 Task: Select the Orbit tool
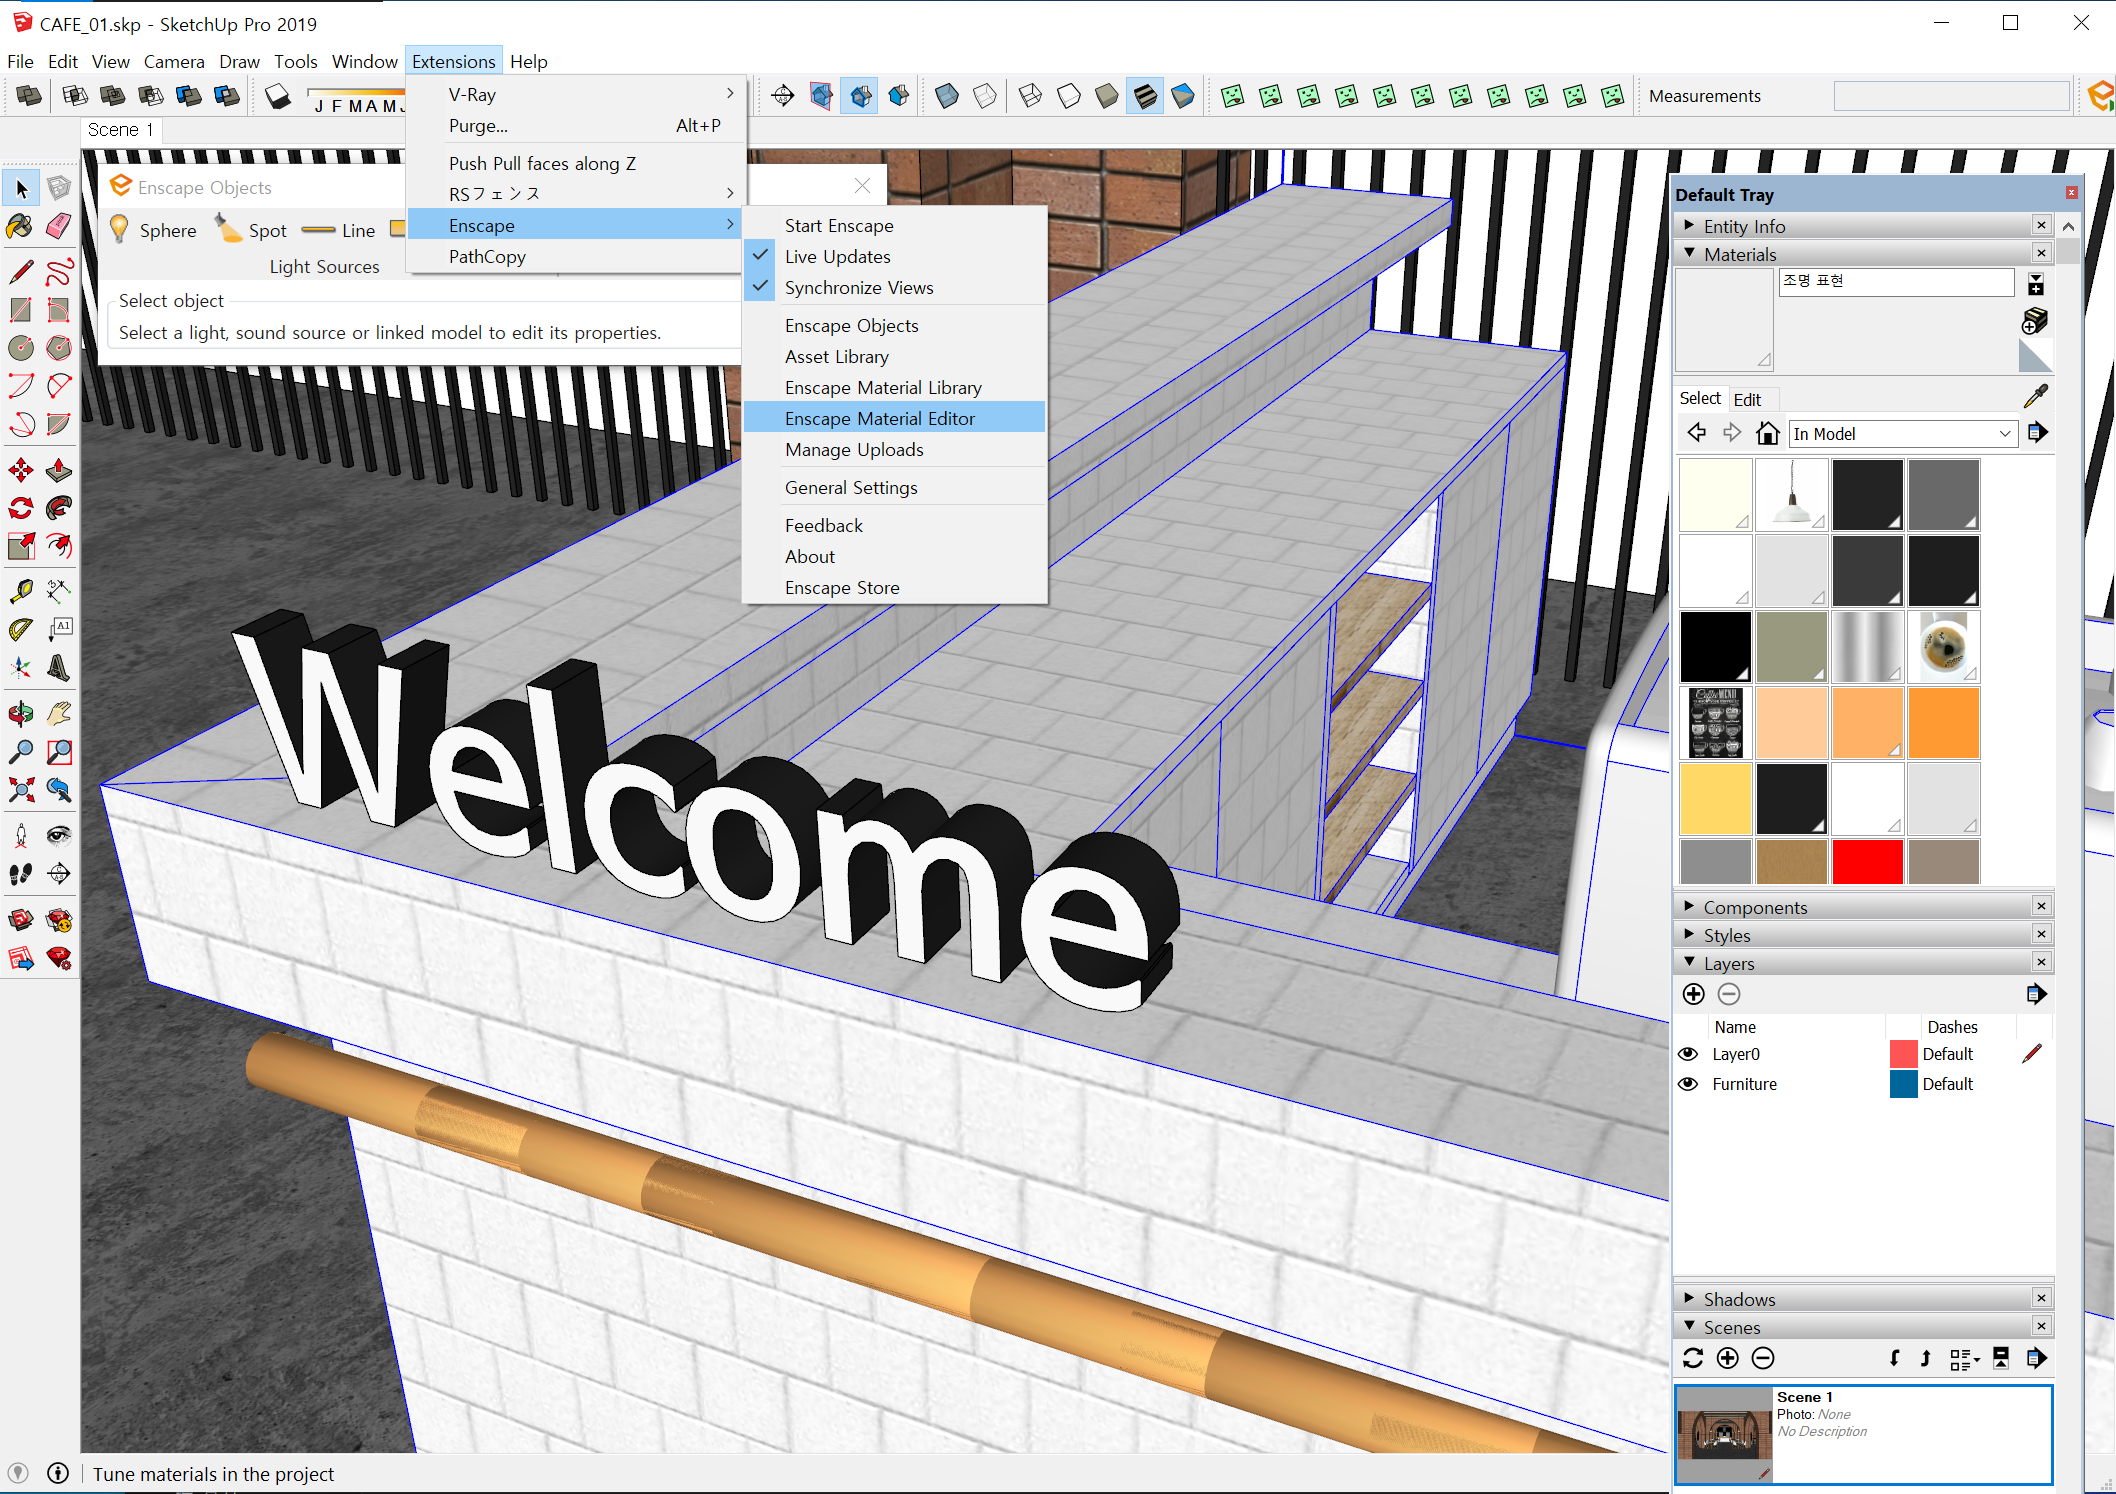[x=21, y=714]
